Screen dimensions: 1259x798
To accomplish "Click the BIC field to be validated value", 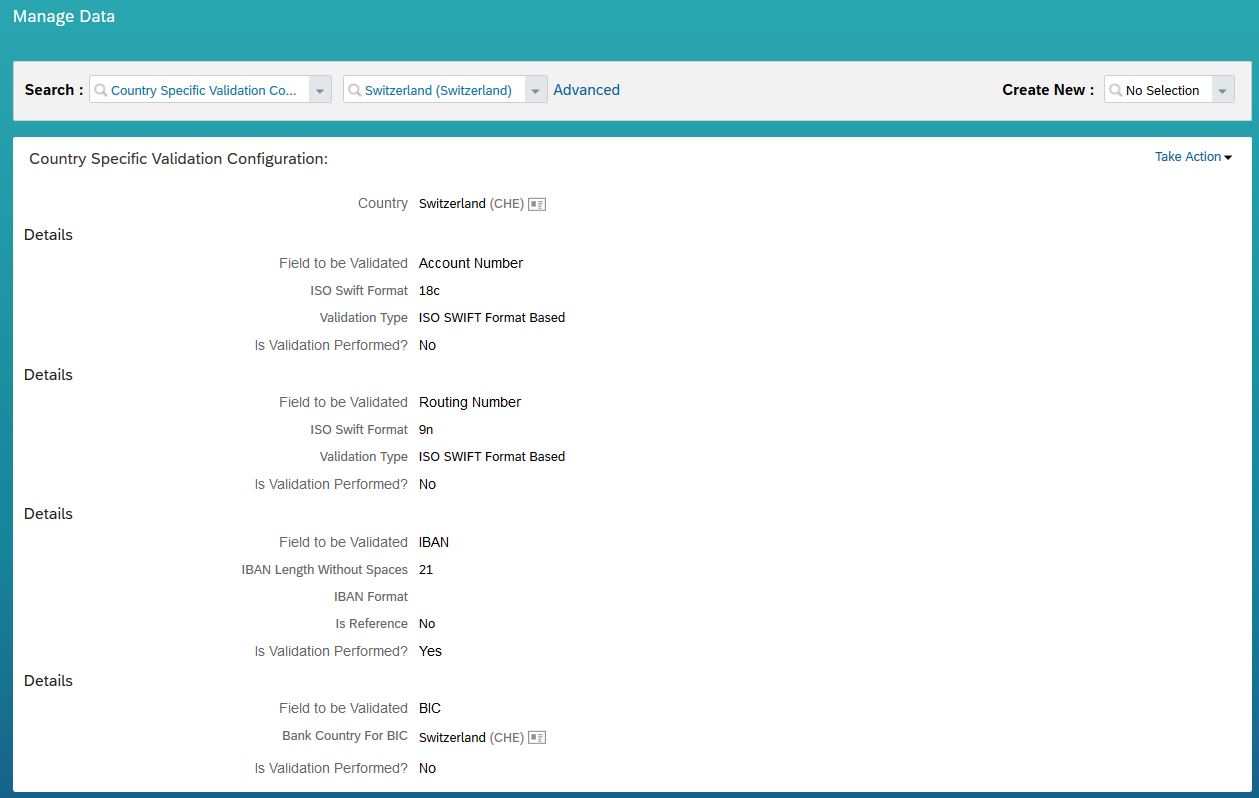I will coord(430,708).
